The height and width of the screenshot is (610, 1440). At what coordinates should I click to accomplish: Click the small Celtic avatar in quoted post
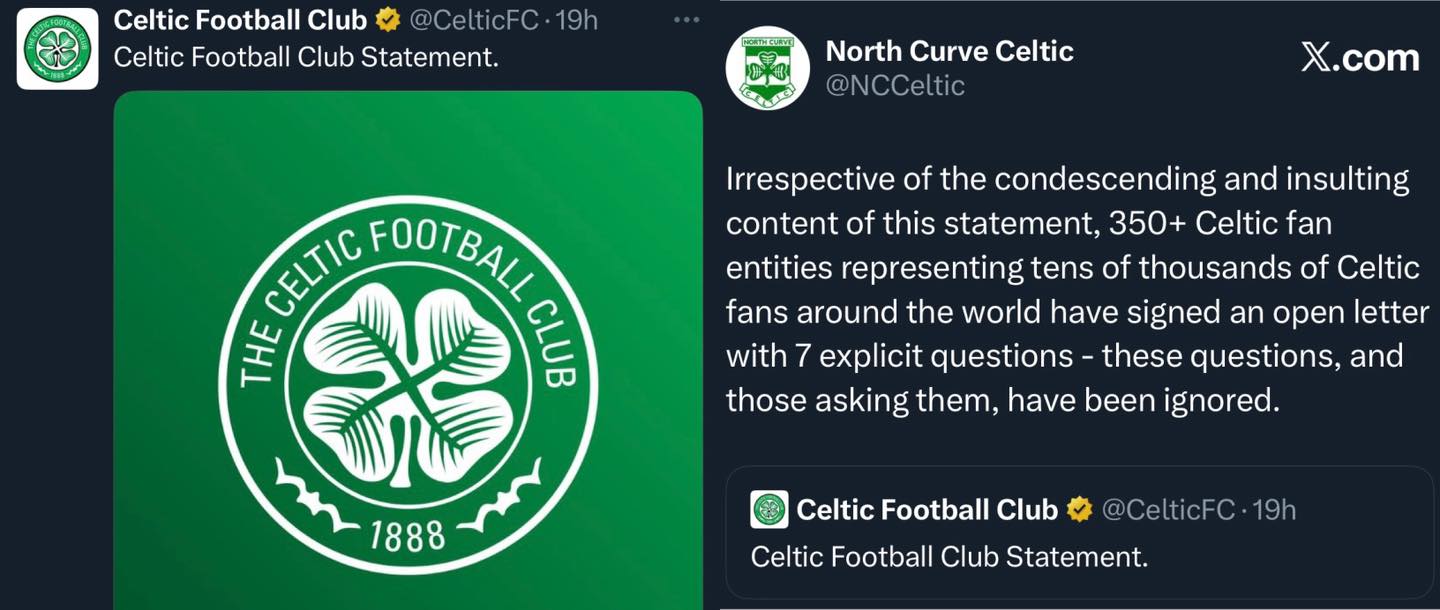click(x=769, y=510)
